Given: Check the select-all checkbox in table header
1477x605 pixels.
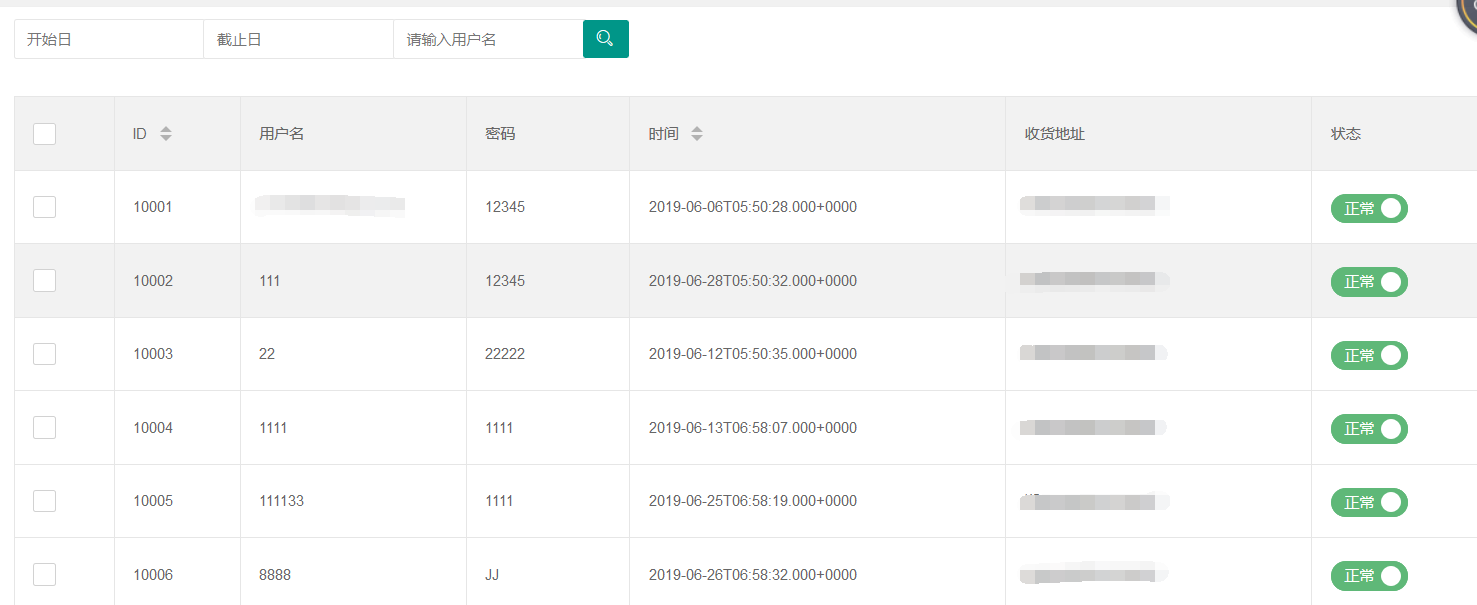Looking at the screenshot, I should (44, 133).
